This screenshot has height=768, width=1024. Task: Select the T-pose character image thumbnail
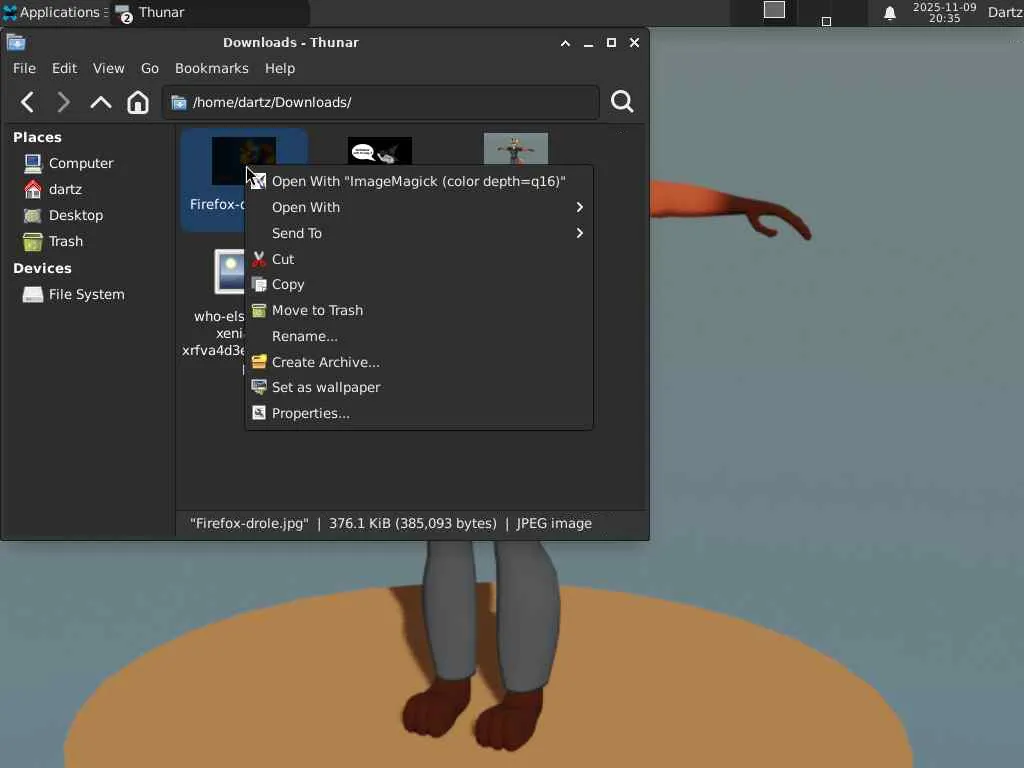(x=515, y=149)
